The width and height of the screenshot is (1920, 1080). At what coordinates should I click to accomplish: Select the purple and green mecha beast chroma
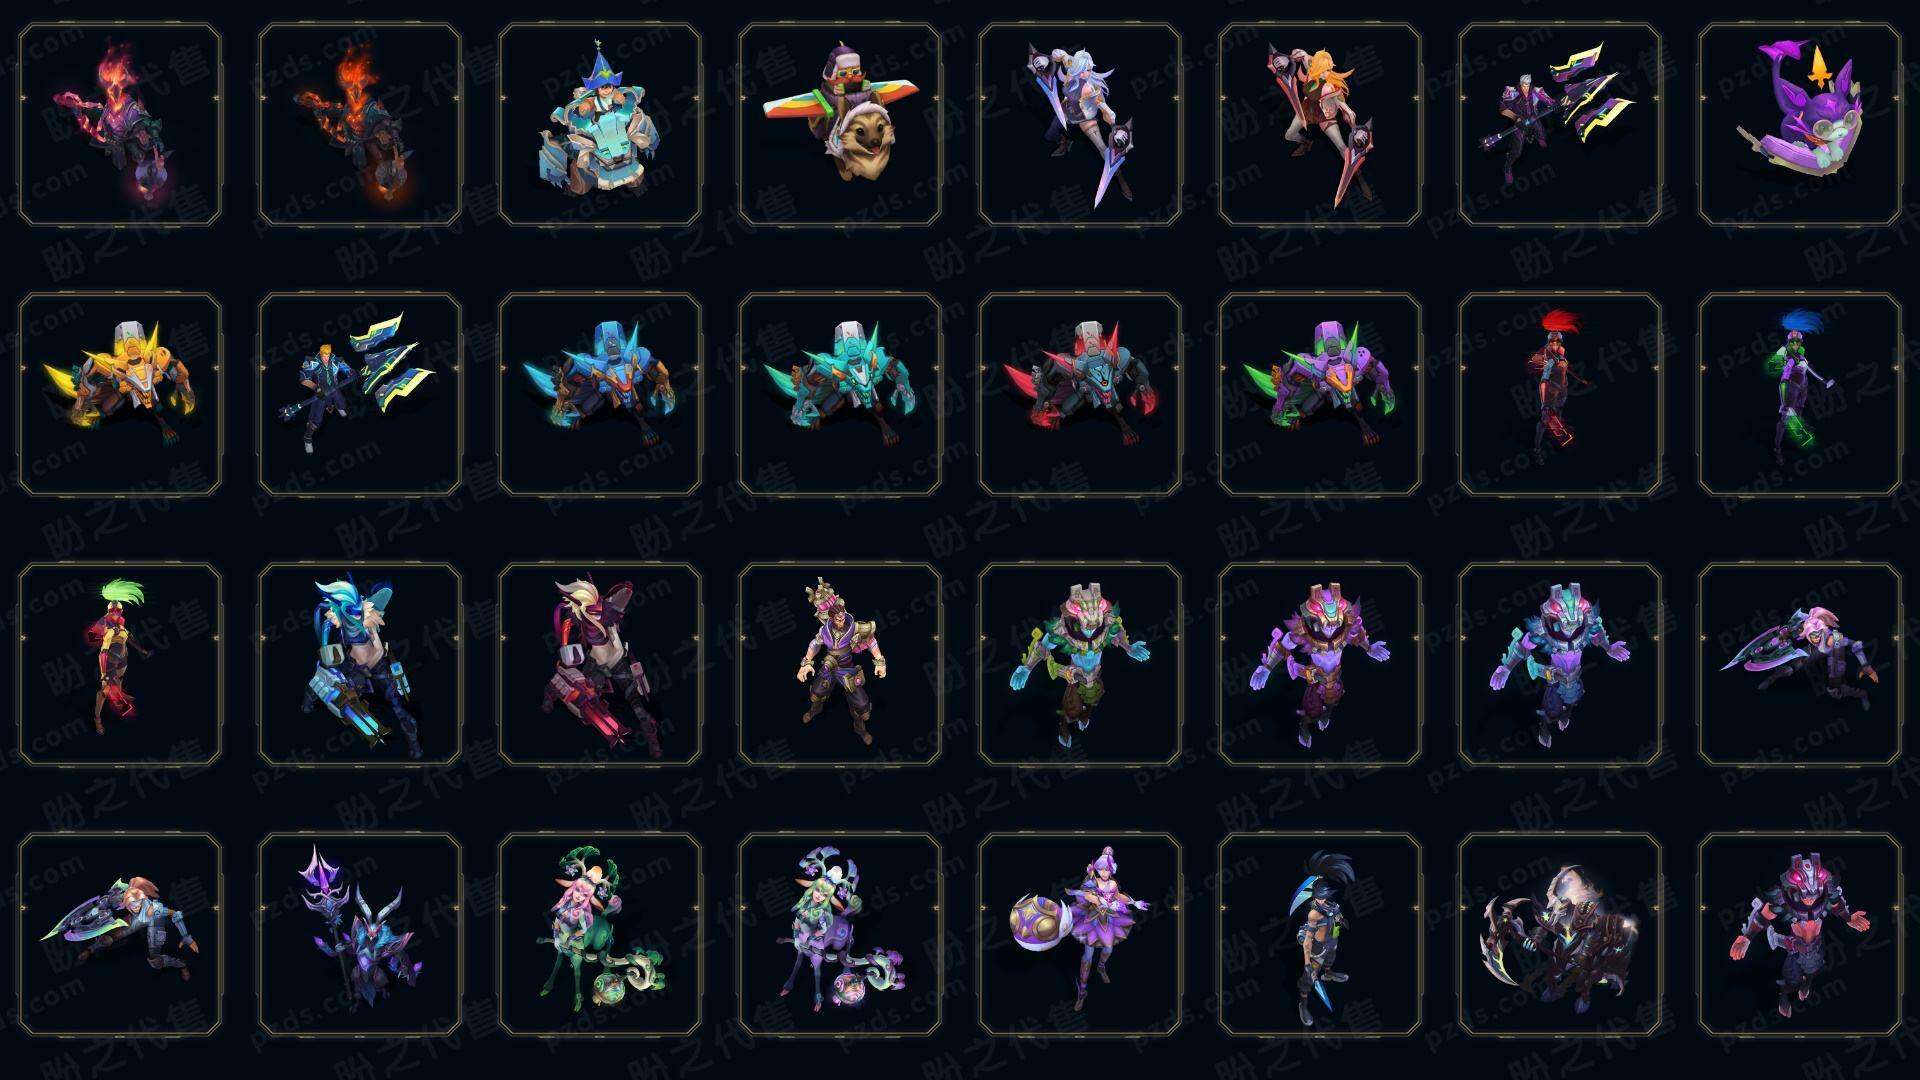pos(1320,394)
